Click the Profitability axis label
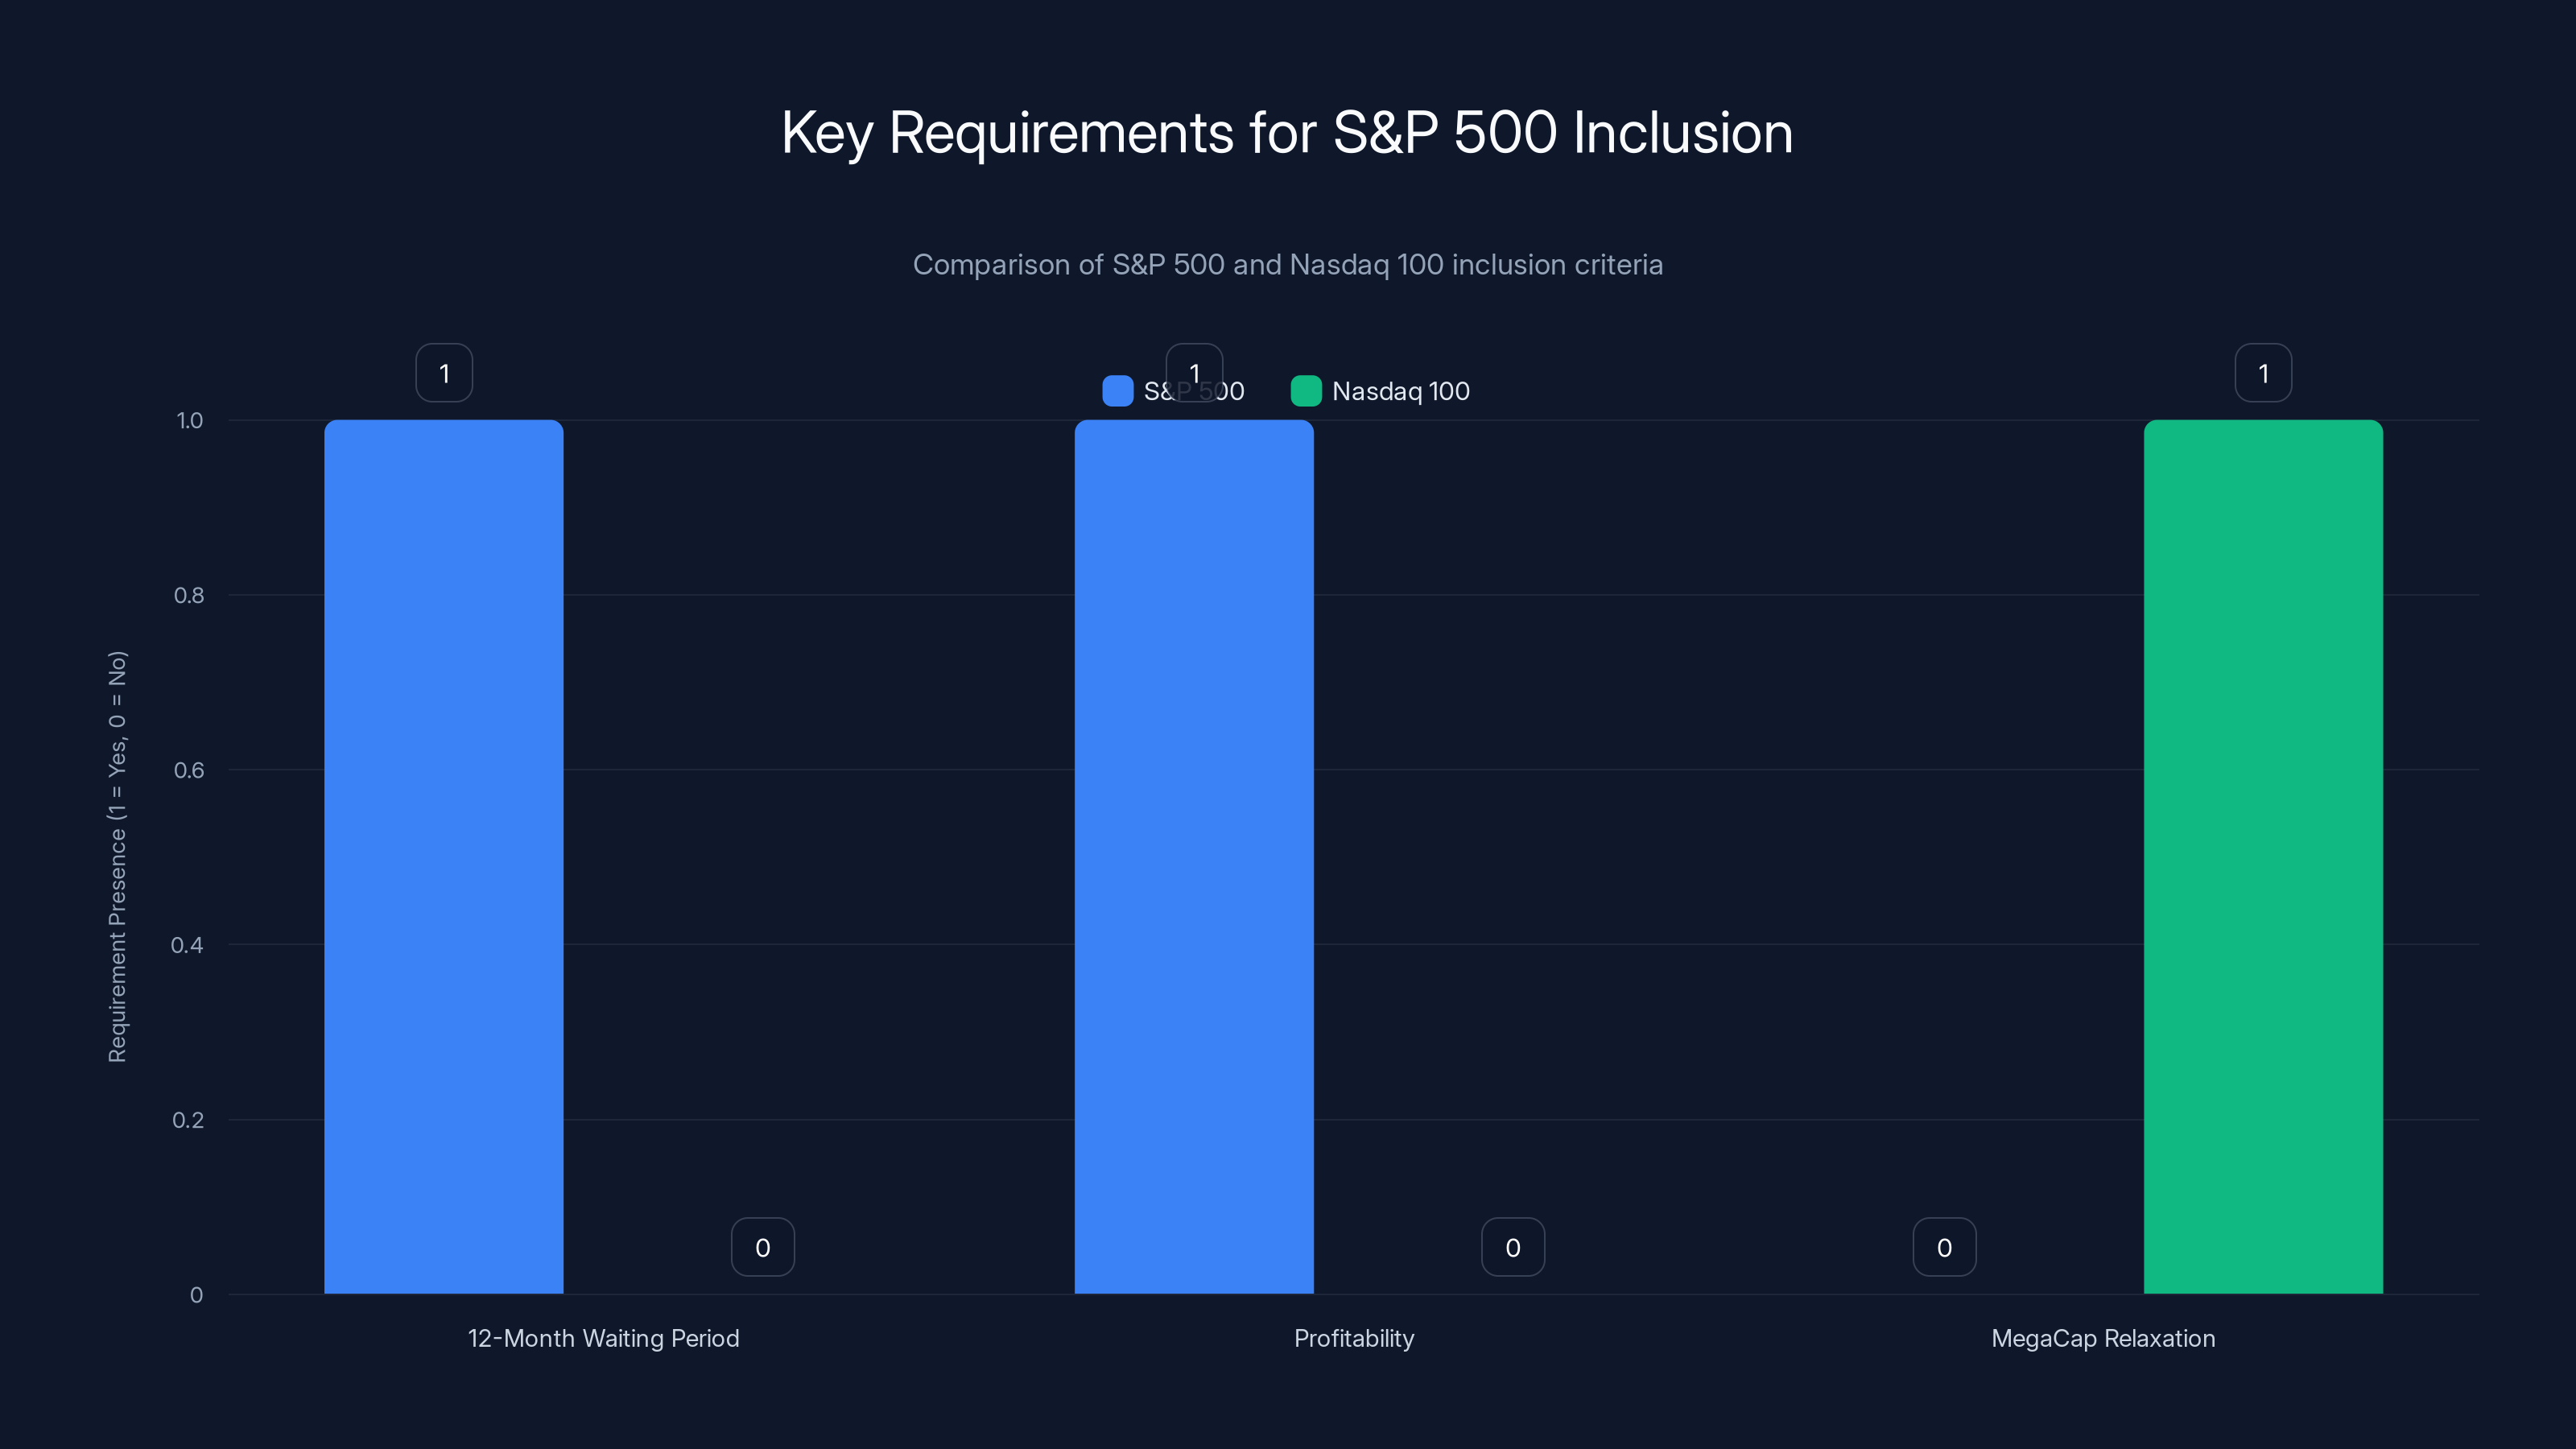This screenshot has width=2576, height=1449. pos(1354,1338)
